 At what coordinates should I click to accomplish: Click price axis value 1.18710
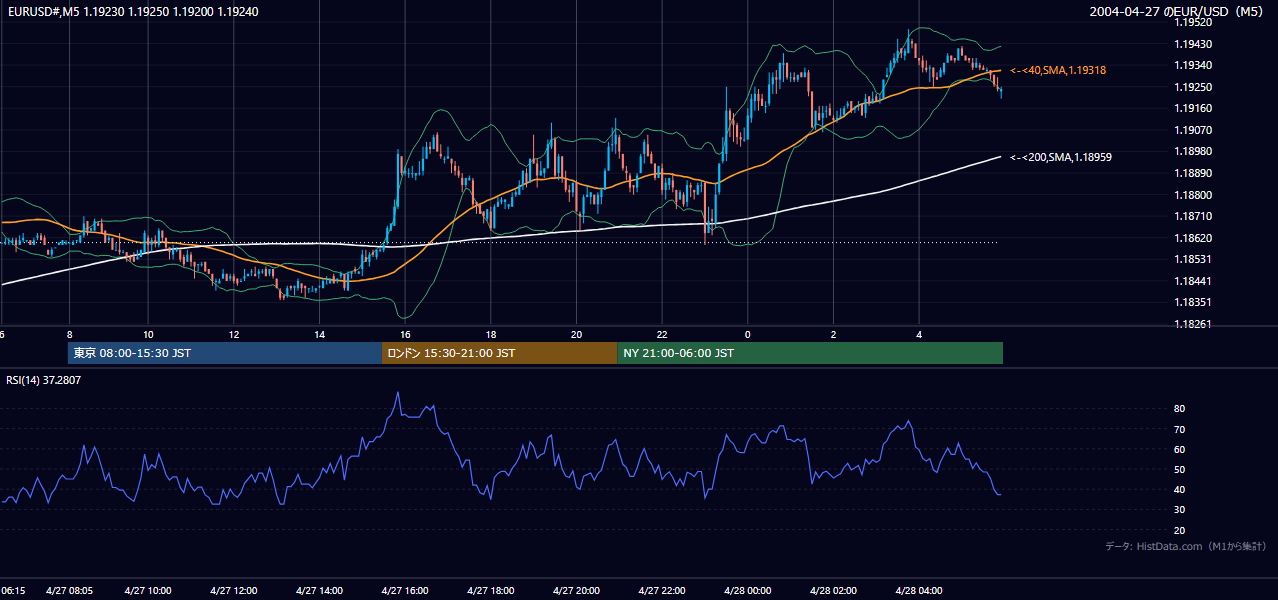pos(1192,216)
